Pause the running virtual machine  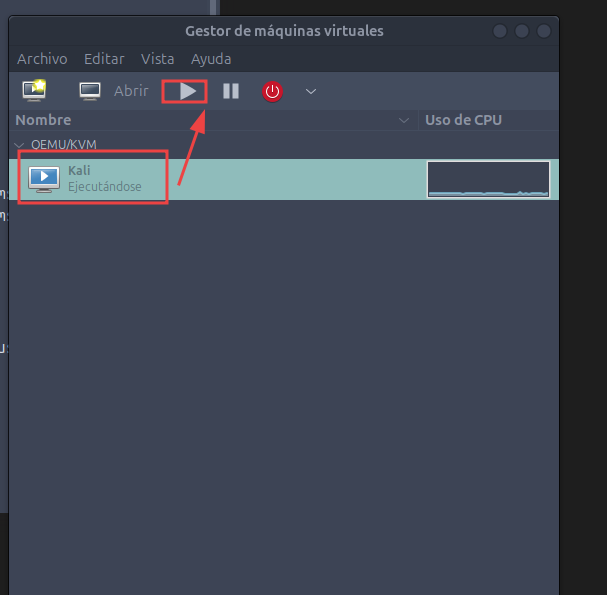(231, 91)
